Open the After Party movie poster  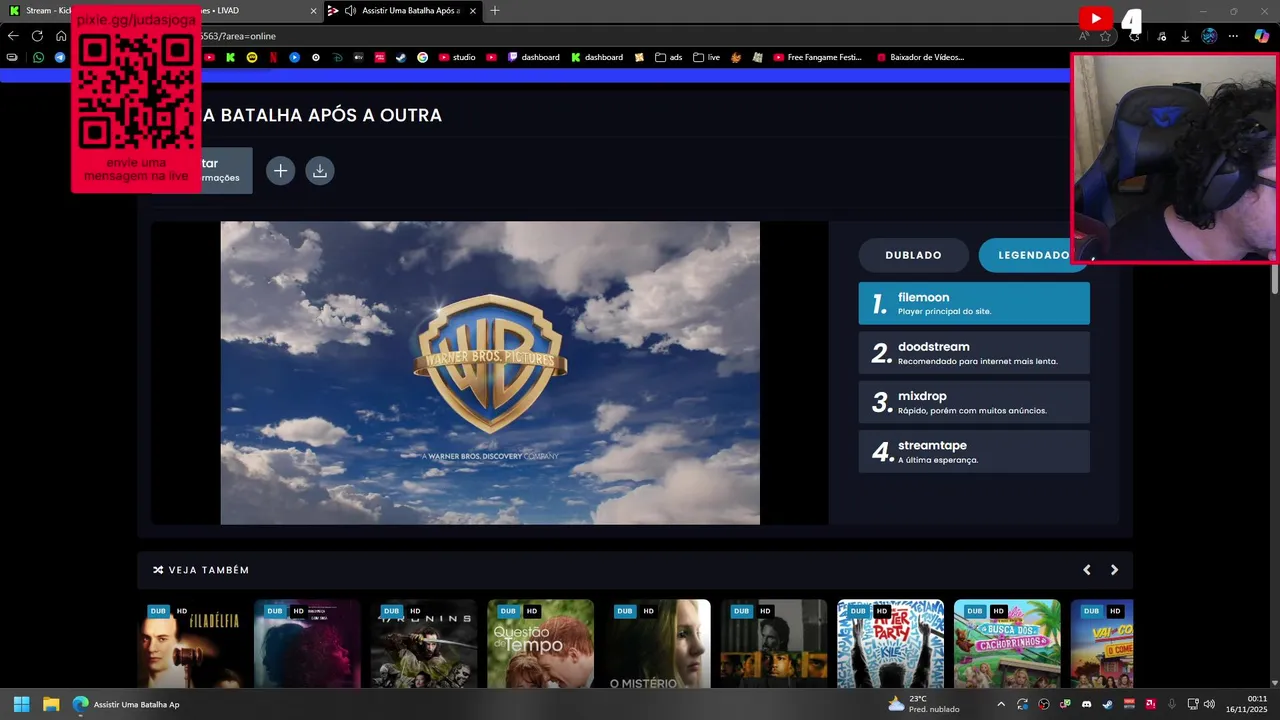[890, 644]
